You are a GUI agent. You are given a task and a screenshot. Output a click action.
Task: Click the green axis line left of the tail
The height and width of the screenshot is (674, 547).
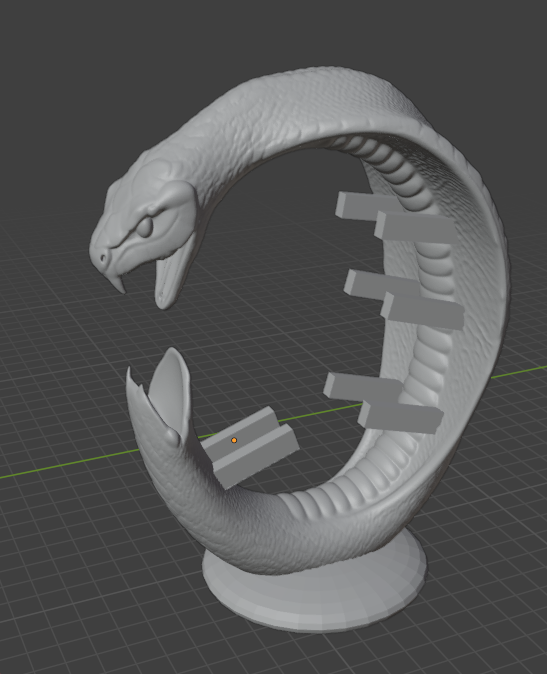[x=69, y=465]
